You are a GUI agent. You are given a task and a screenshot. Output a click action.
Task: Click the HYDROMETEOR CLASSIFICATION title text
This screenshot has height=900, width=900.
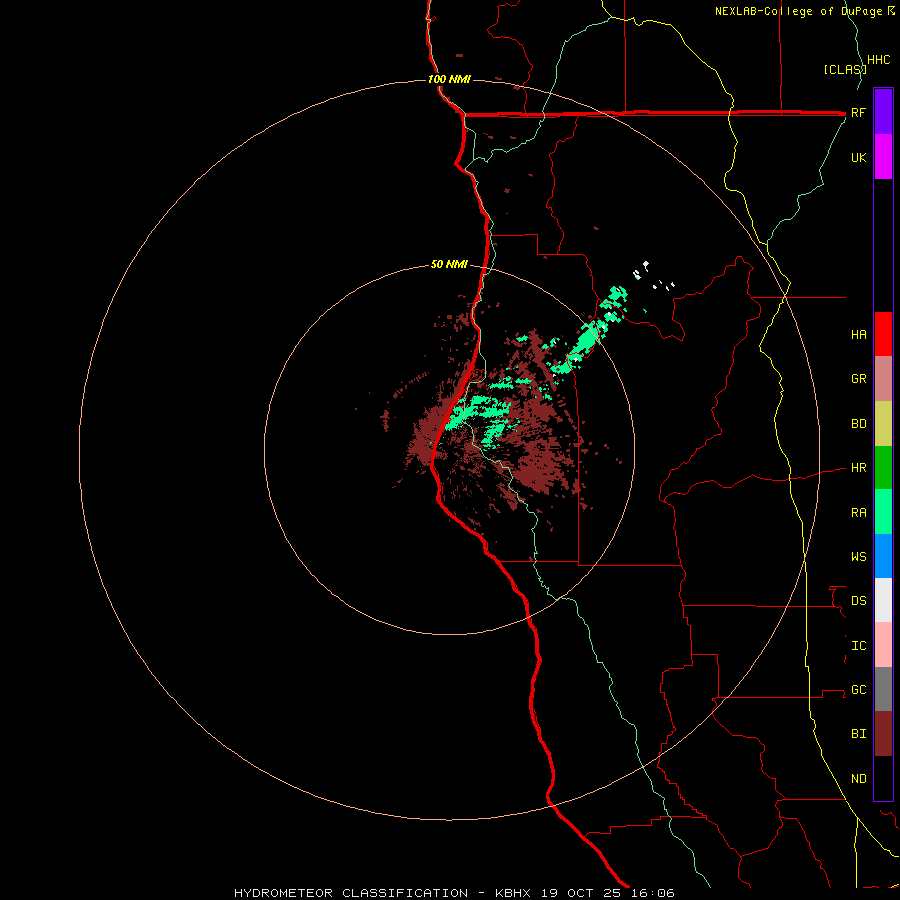(x=351, y=893)
